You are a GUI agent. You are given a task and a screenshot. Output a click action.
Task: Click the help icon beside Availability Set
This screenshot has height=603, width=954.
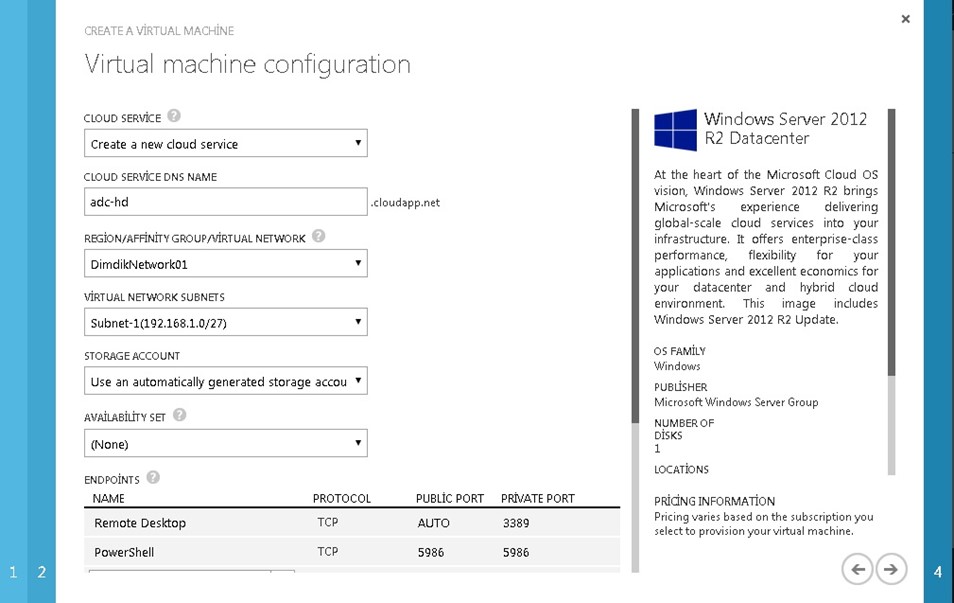(x=179, y=415)
